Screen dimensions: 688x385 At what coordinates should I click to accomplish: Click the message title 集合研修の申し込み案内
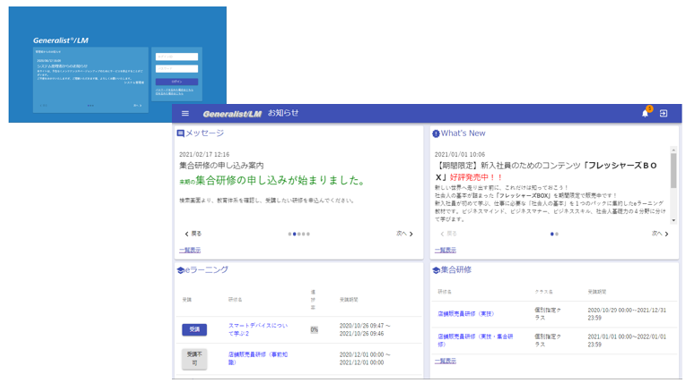[x=221, y=166]
